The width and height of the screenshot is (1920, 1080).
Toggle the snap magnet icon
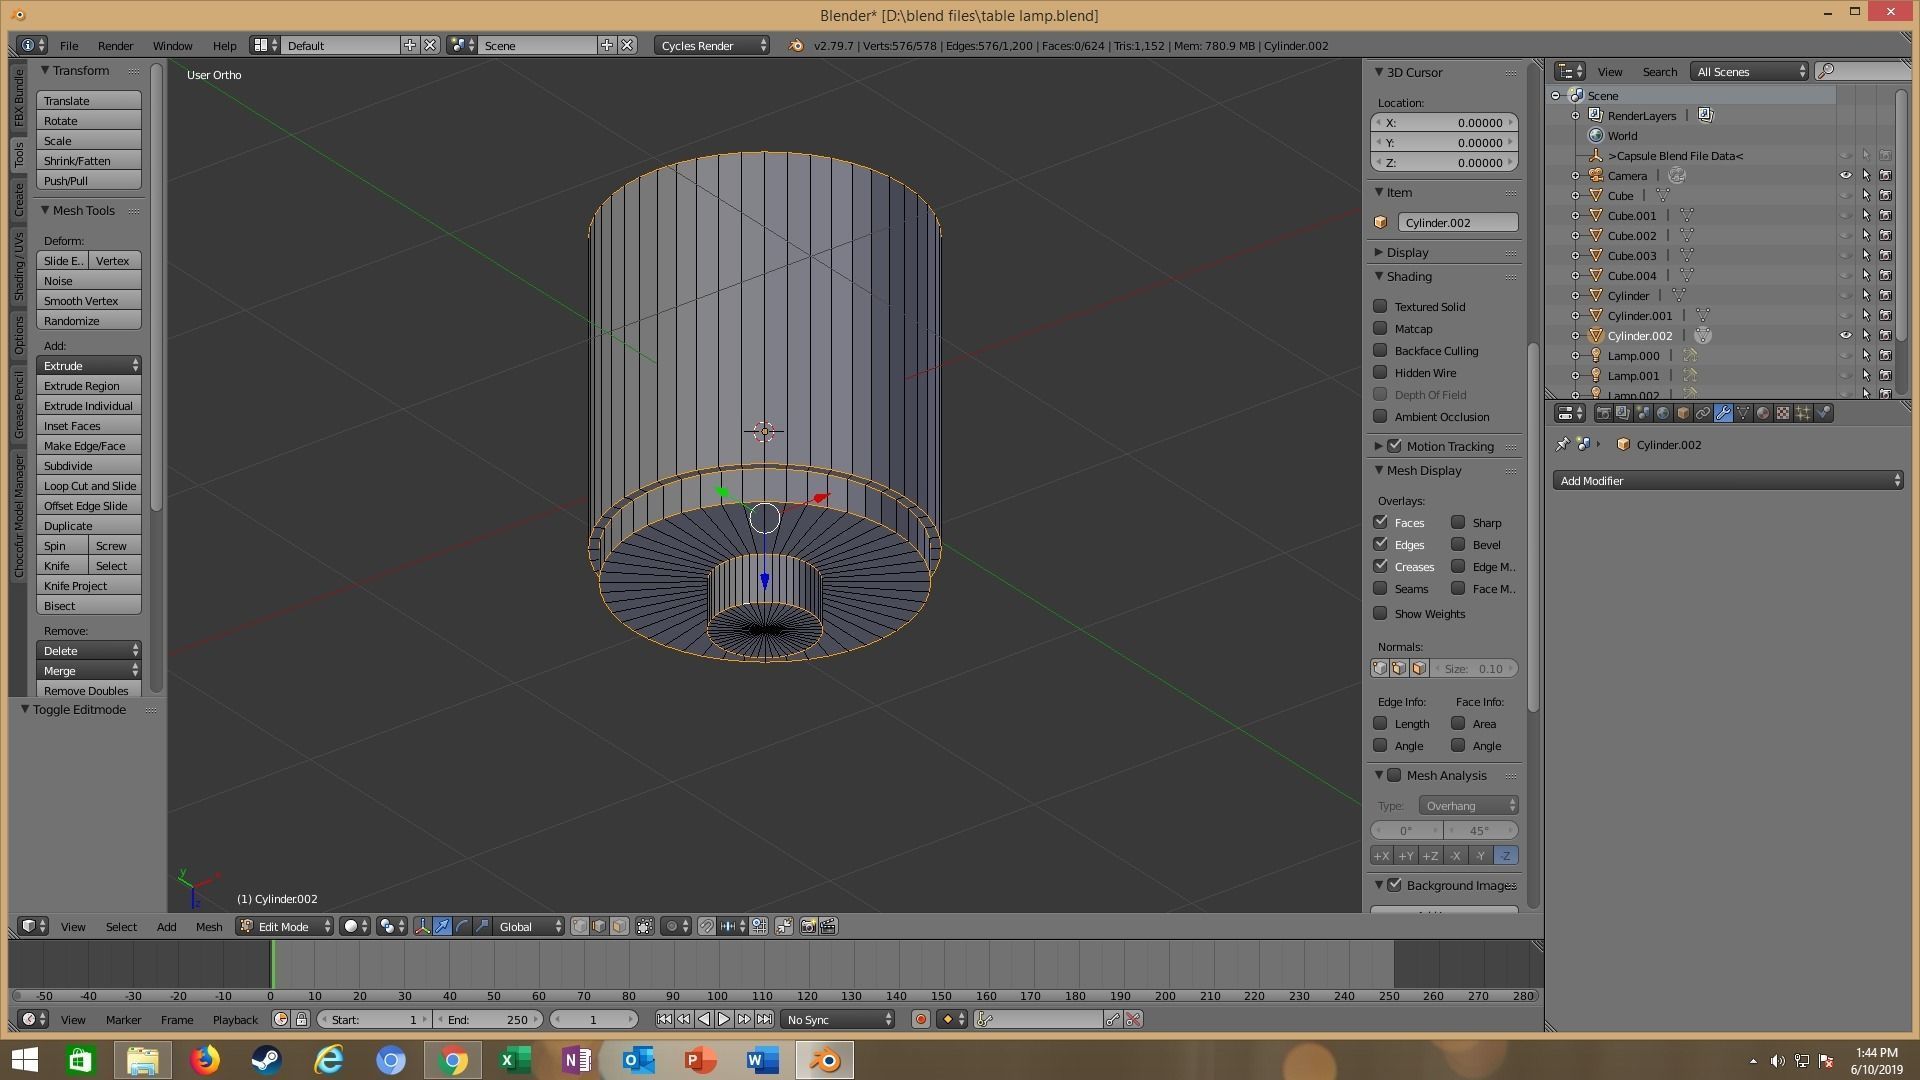point(707,926)
